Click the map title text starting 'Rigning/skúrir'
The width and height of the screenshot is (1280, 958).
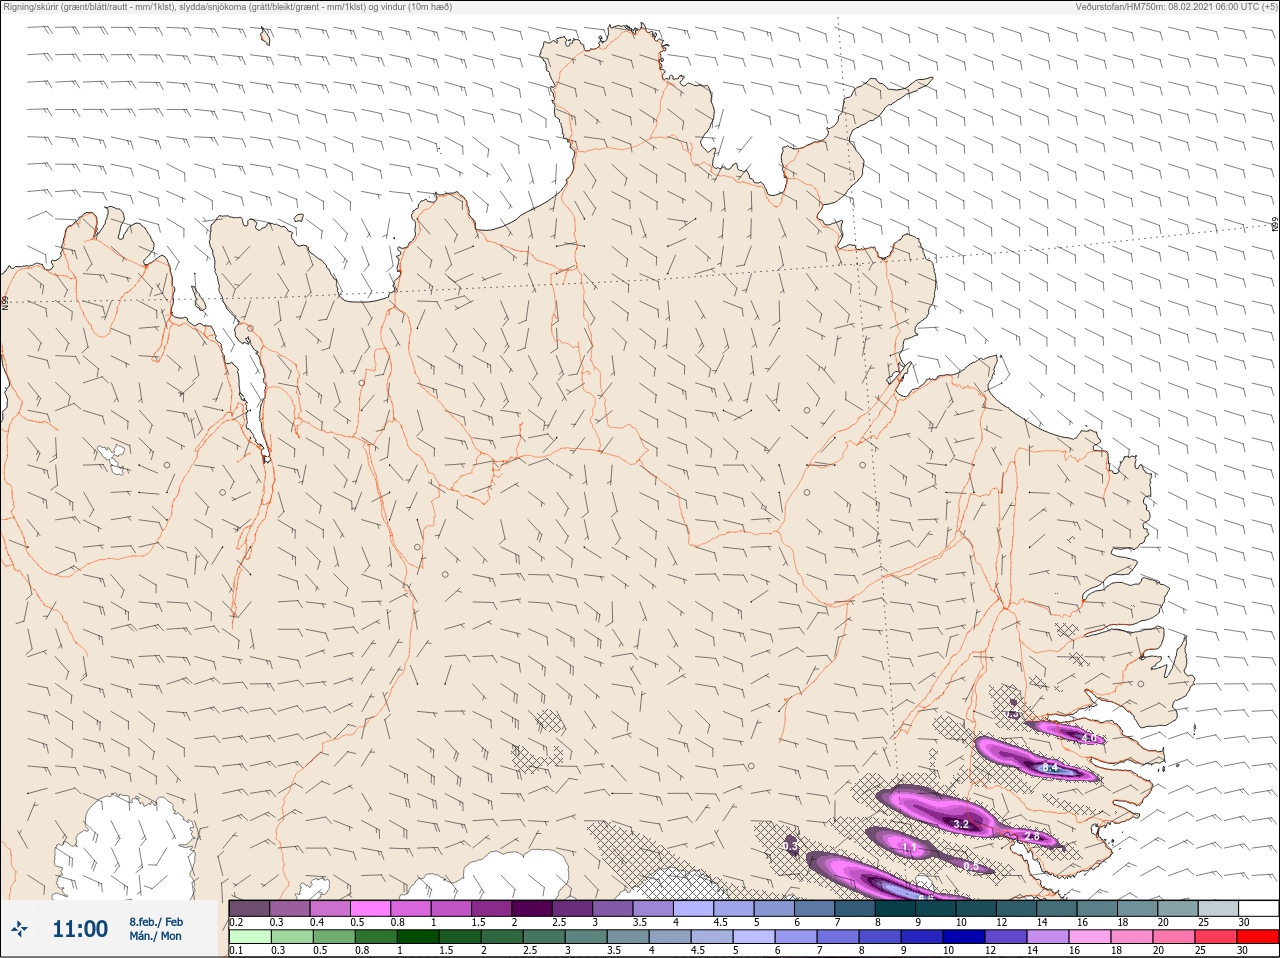(228, 7)
